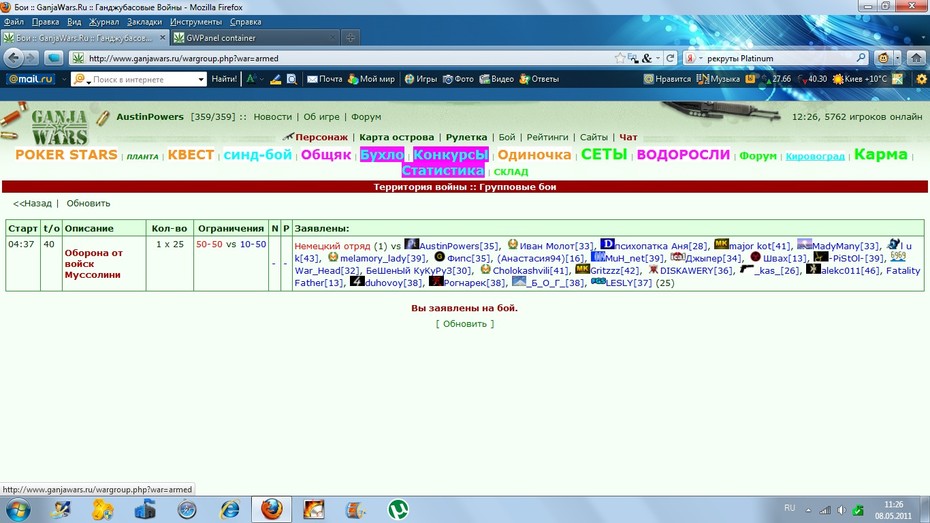Viewport: 930px width, 523px height.
Task: Open Фото in mail.ru toolbar
Action: point(458,79)
